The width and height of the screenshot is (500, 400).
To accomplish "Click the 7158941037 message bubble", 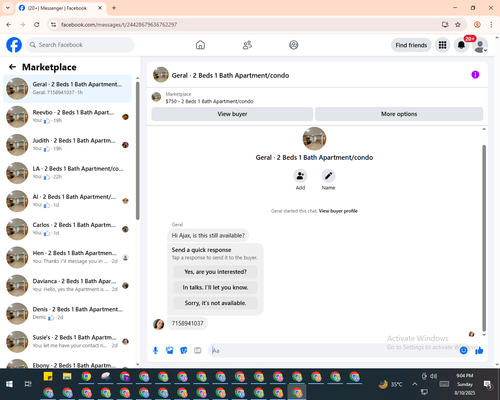I will pos(187,323).
